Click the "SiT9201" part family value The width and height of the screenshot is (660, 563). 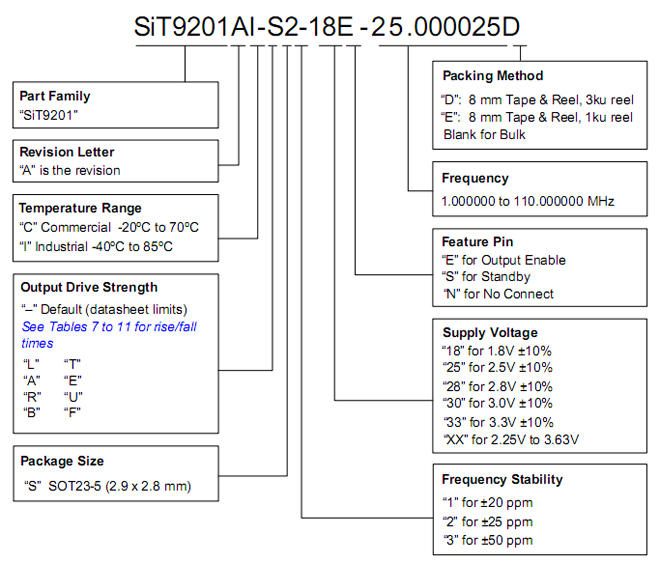(x=49, y=115)
